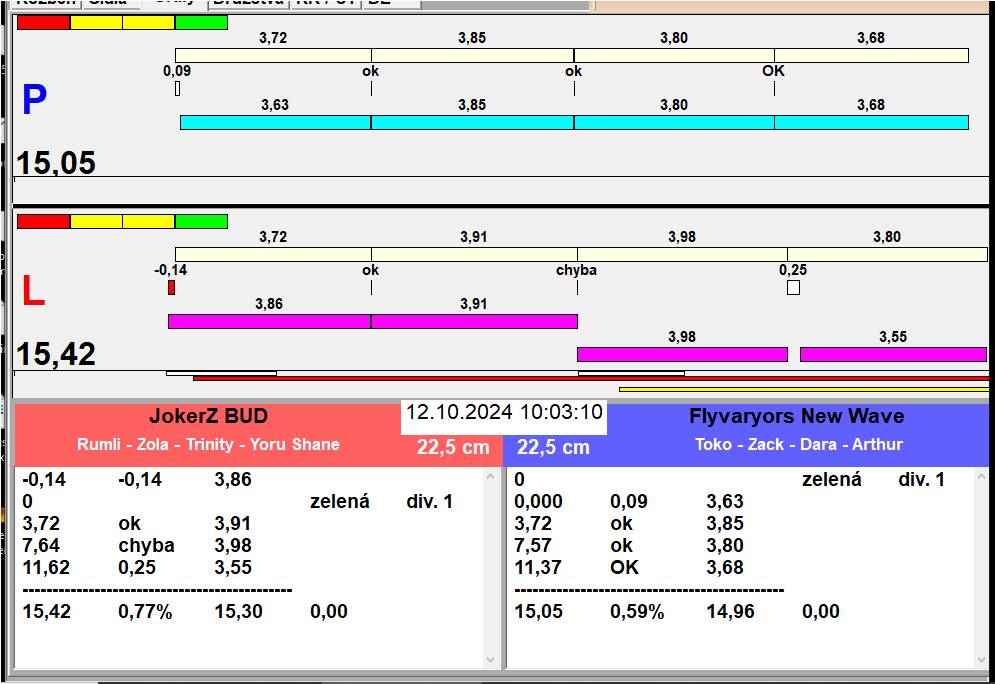Click the "7,57" split in Flyvaryors list
995x684 pixels.
pos(533,545)
